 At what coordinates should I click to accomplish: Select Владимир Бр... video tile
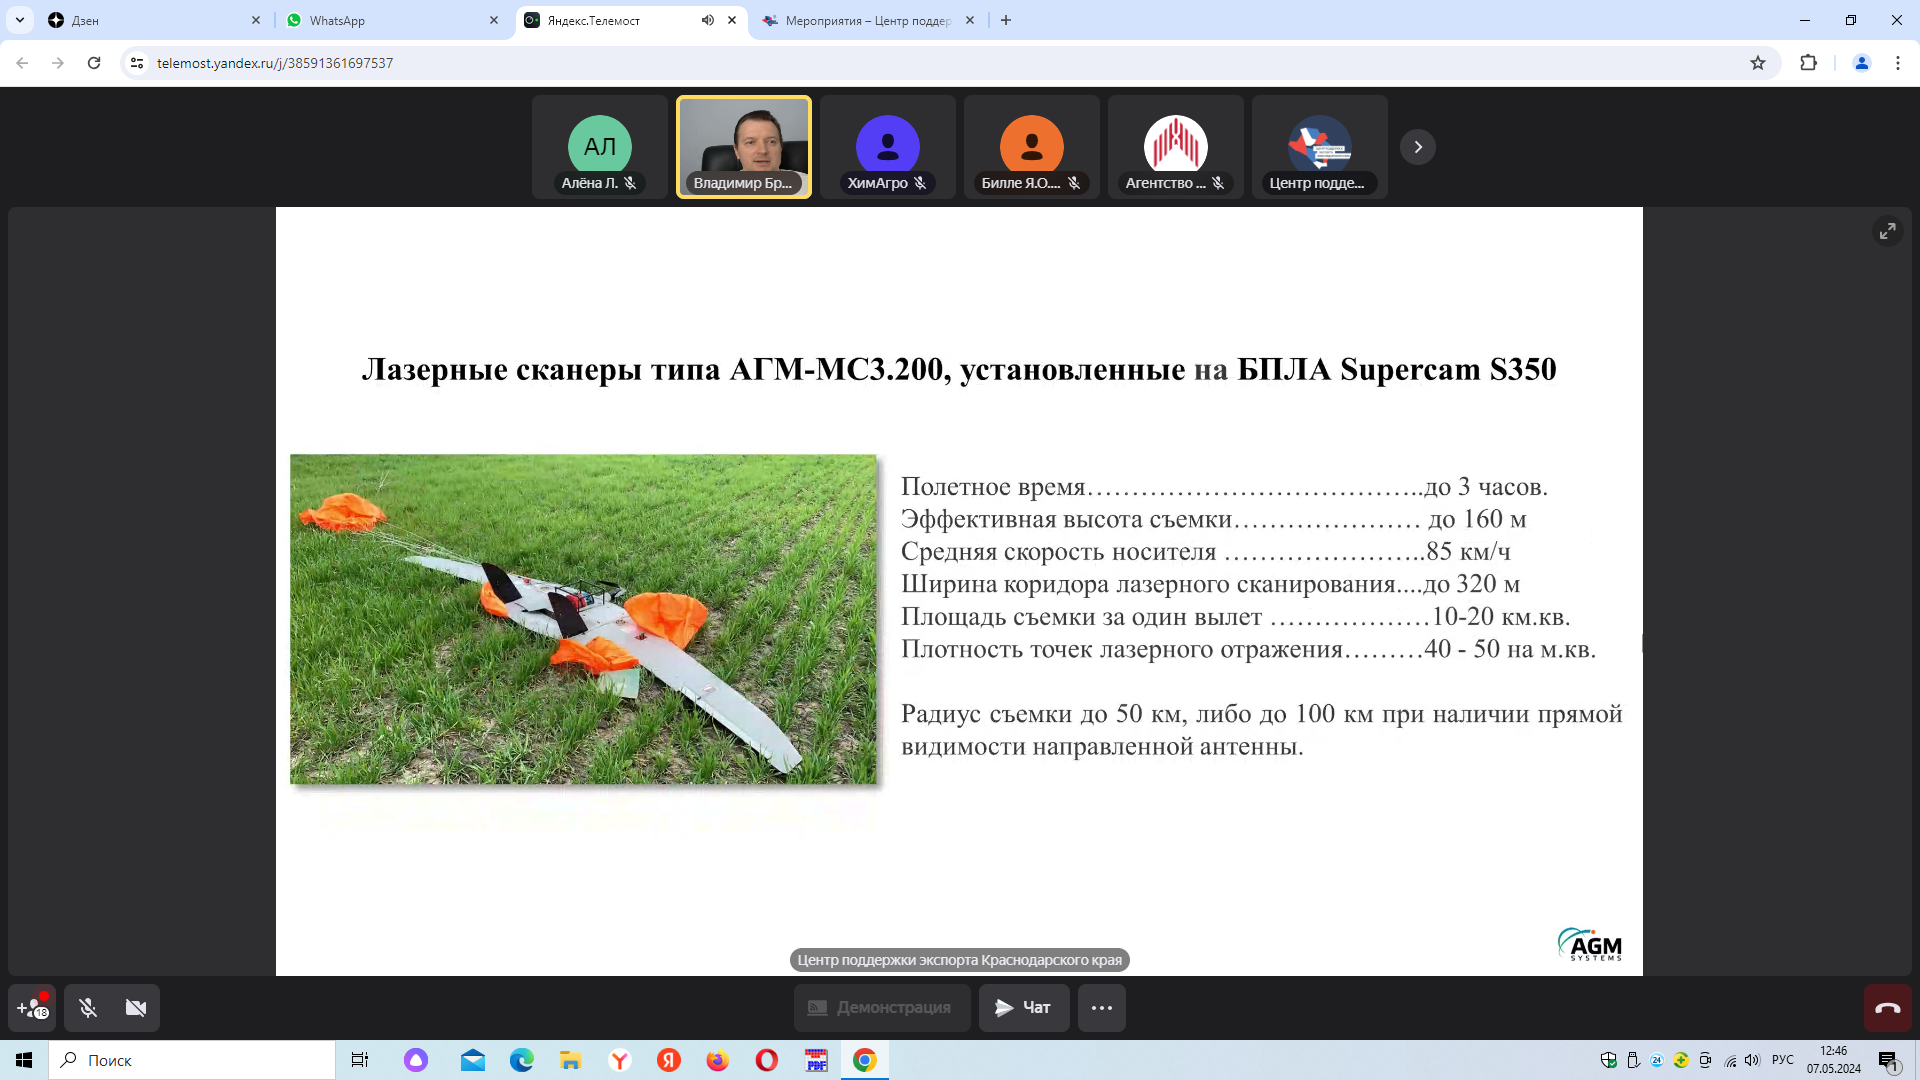tap(744, 147)
